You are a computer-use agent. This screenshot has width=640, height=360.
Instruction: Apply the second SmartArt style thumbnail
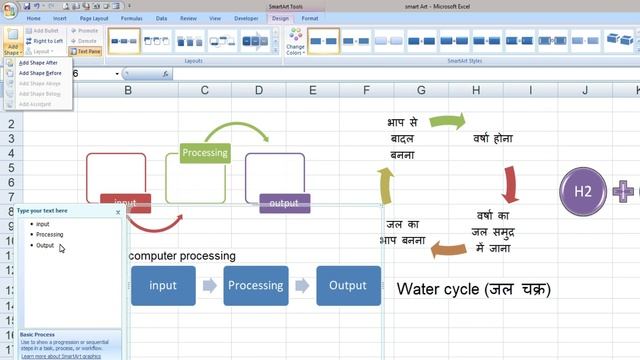click(356, 41)
